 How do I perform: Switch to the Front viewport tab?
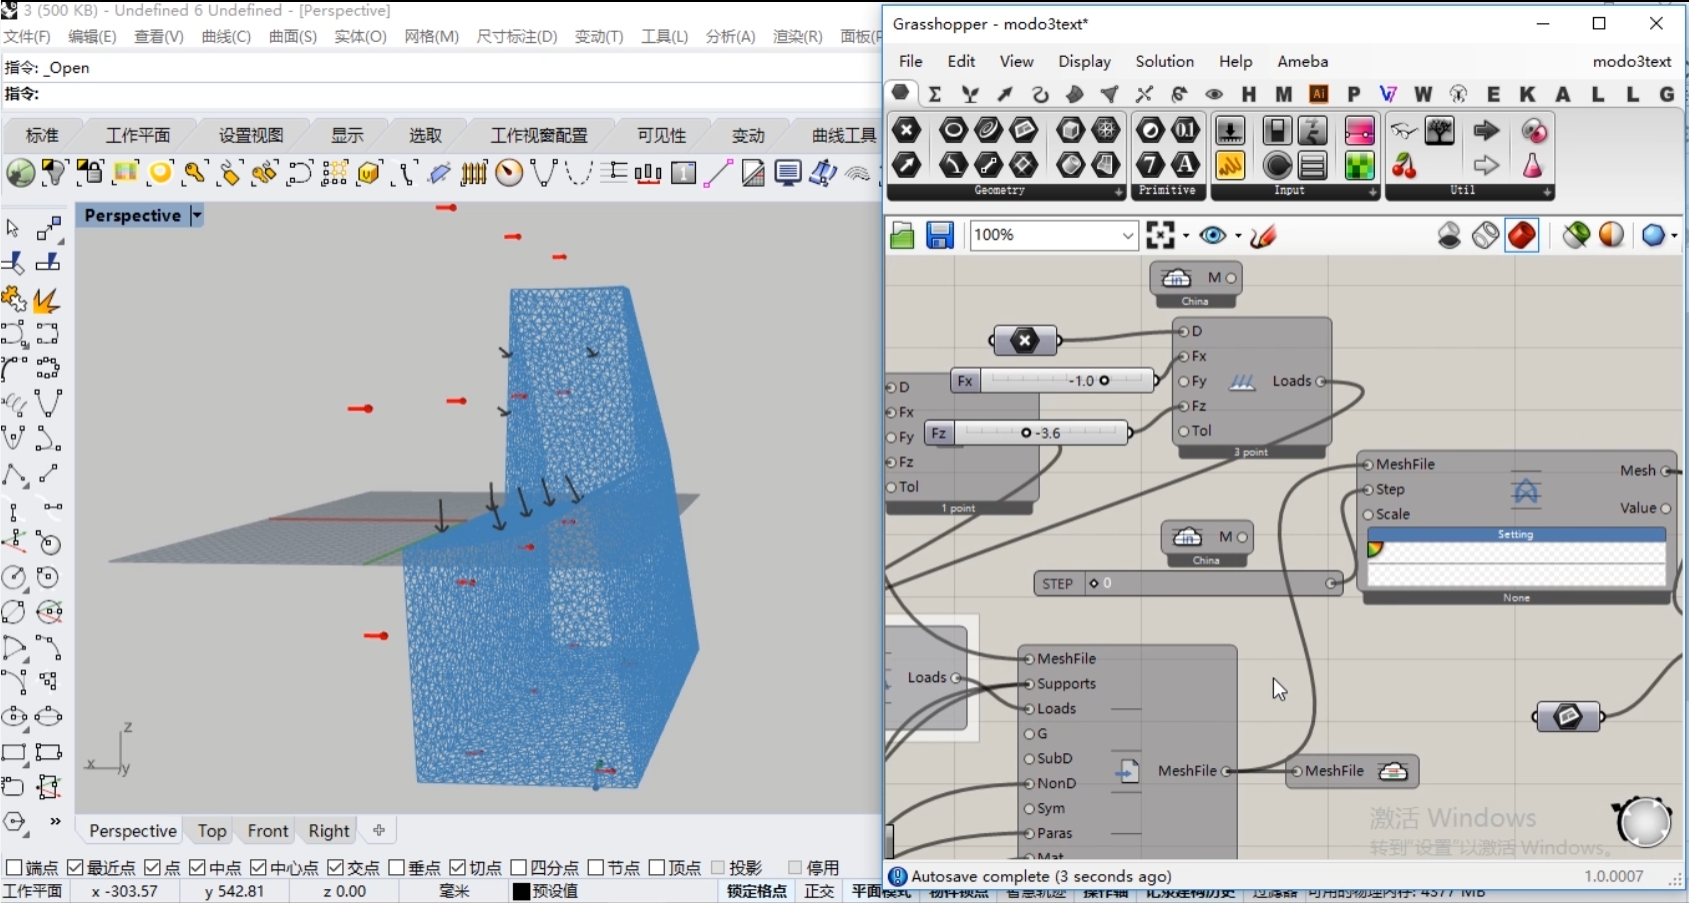pos(267,830)
